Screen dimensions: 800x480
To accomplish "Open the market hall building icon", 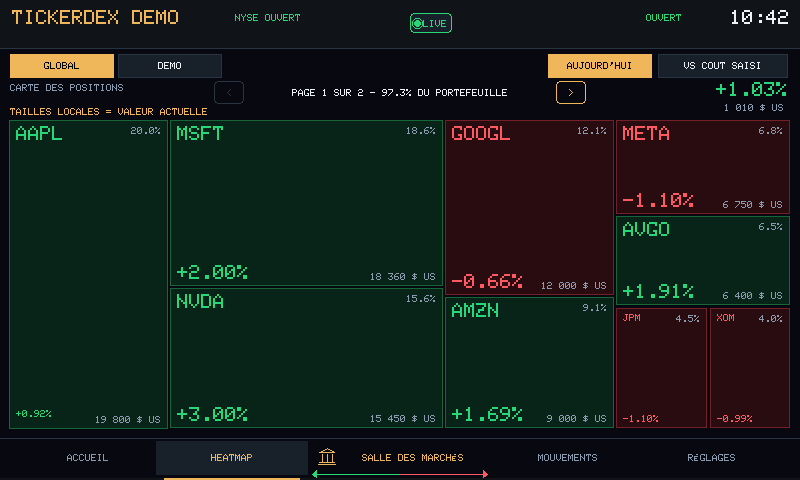I will tap(327, 457).
